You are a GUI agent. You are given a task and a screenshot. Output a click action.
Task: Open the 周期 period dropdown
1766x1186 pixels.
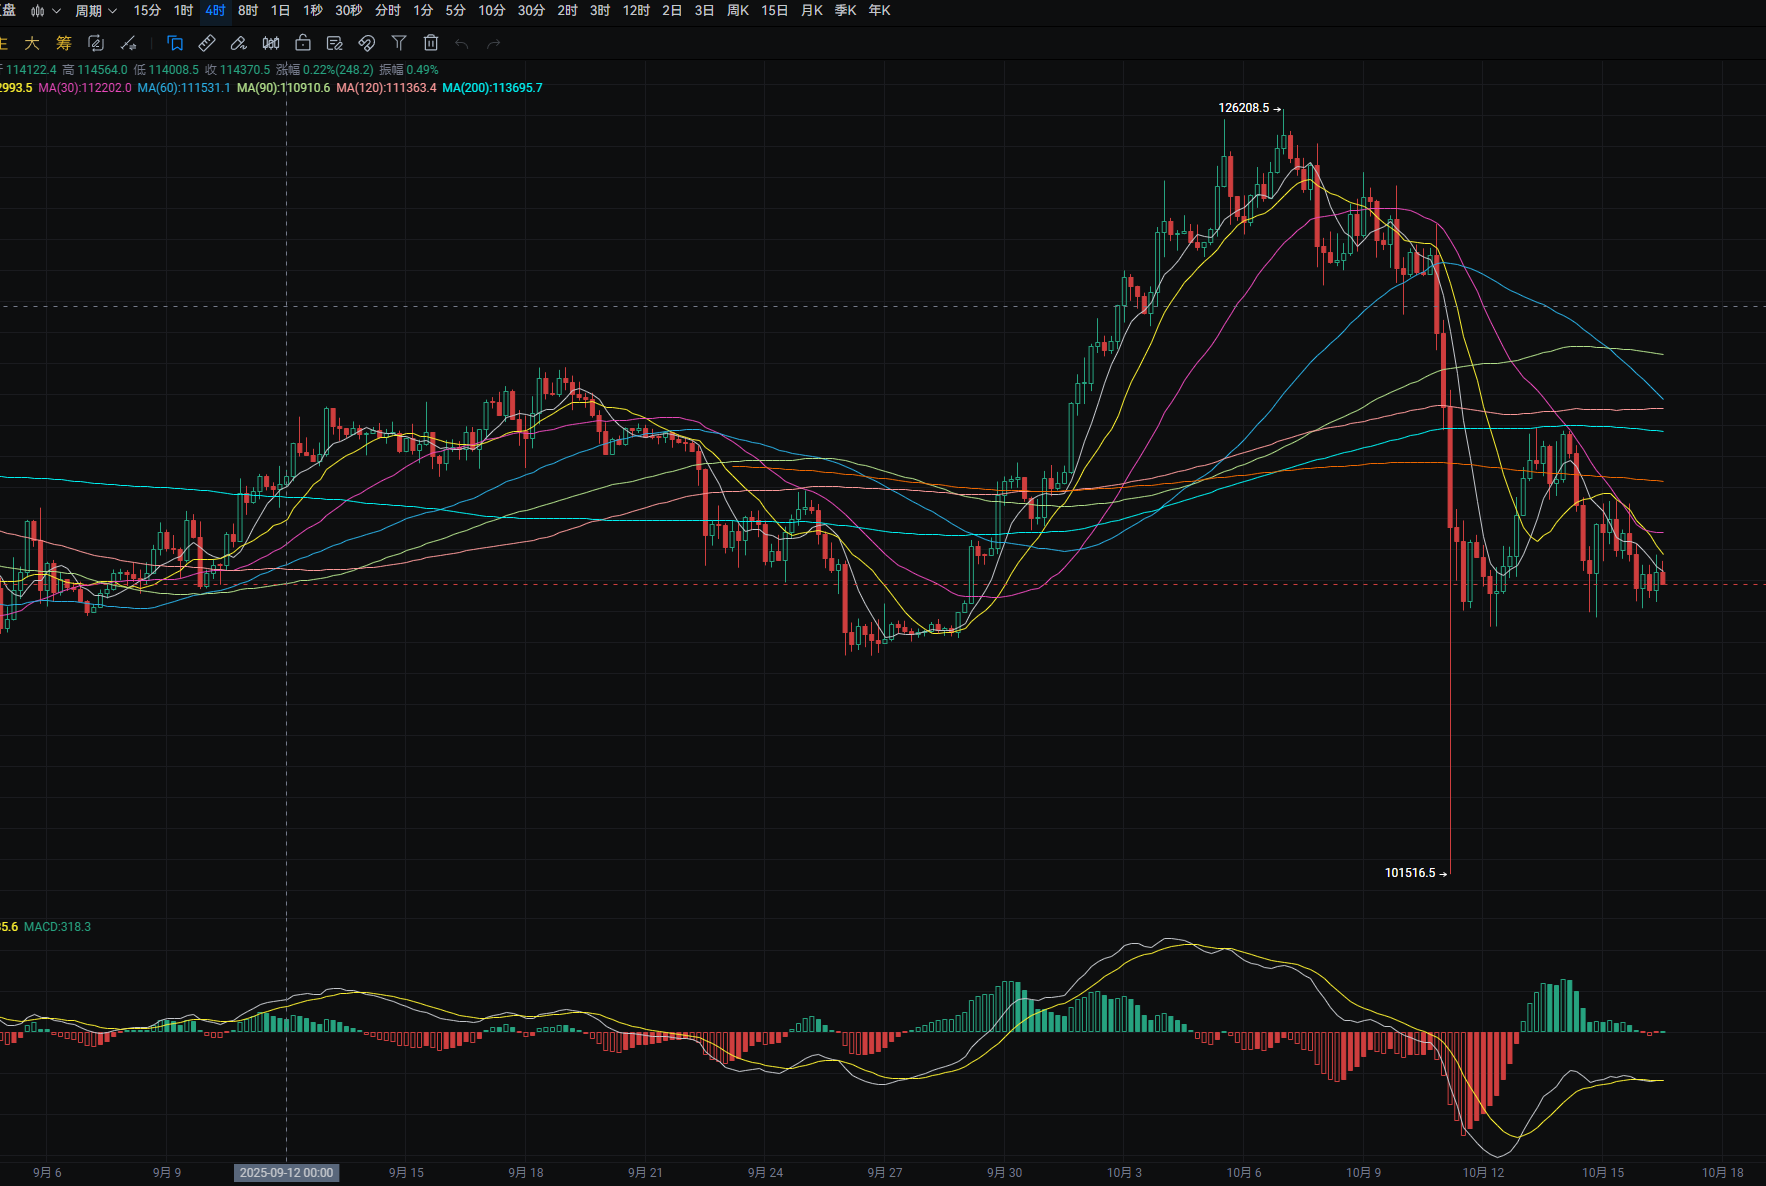pos(96,11)
